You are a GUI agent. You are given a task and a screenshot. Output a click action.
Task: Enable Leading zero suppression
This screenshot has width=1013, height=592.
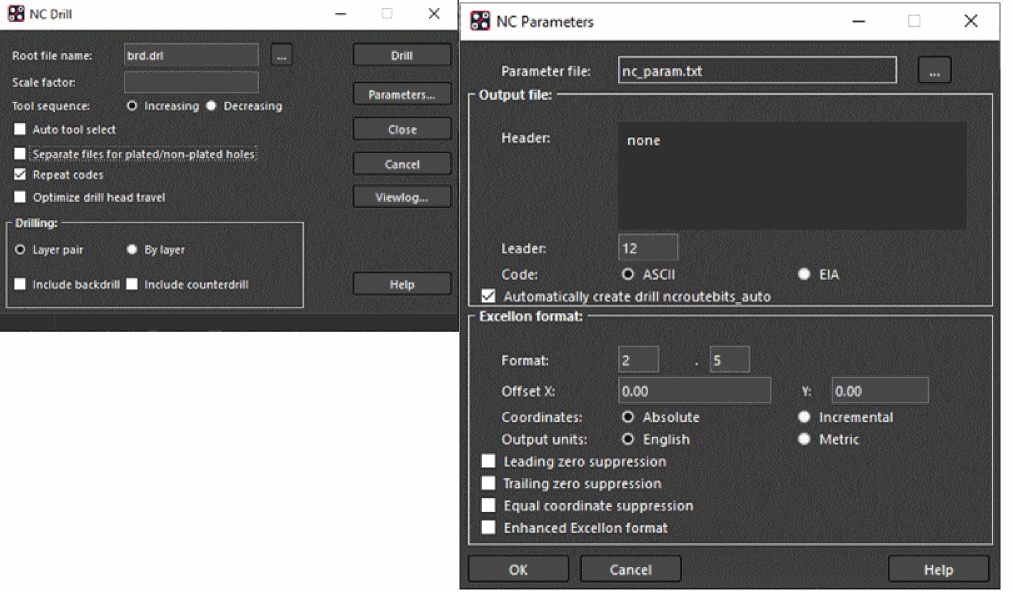pos(488,461)
